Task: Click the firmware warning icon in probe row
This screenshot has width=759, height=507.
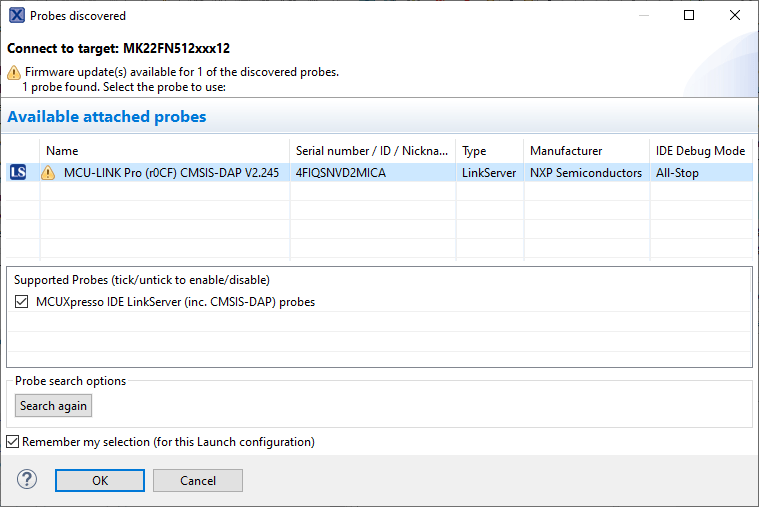Action: 48,172
